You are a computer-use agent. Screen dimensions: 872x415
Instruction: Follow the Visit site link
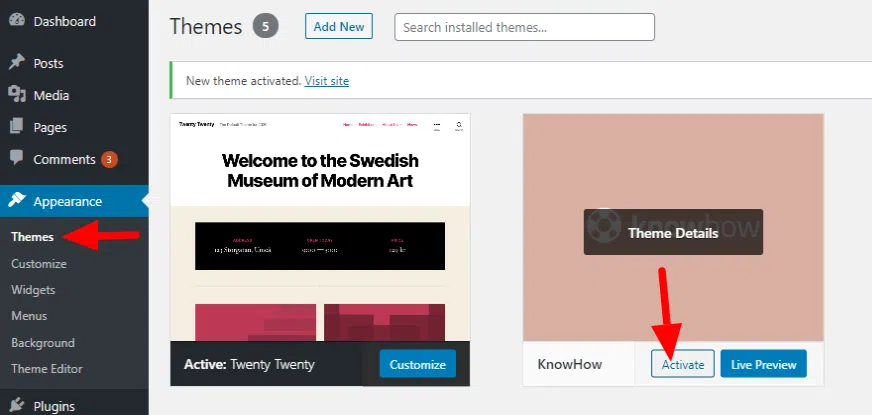pyautogui.click(x=327, y=81)
